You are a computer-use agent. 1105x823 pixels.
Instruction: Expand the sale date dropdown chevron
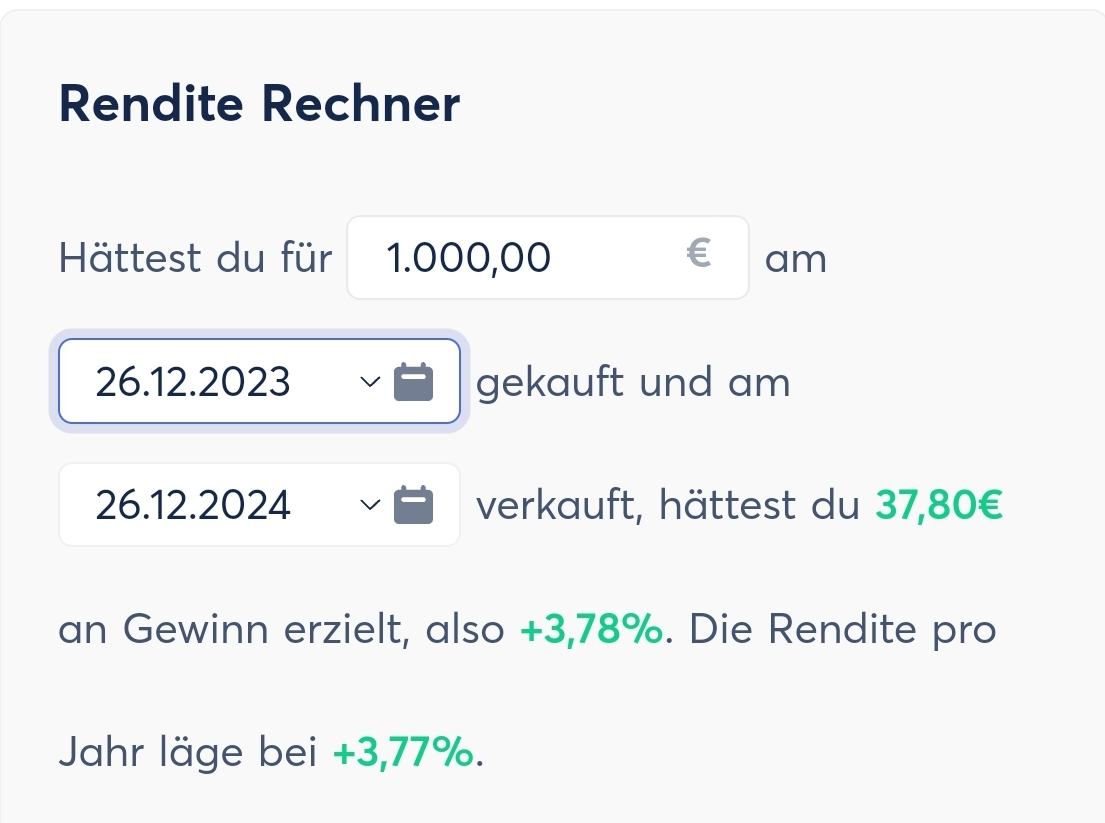[x=370, y=505]
